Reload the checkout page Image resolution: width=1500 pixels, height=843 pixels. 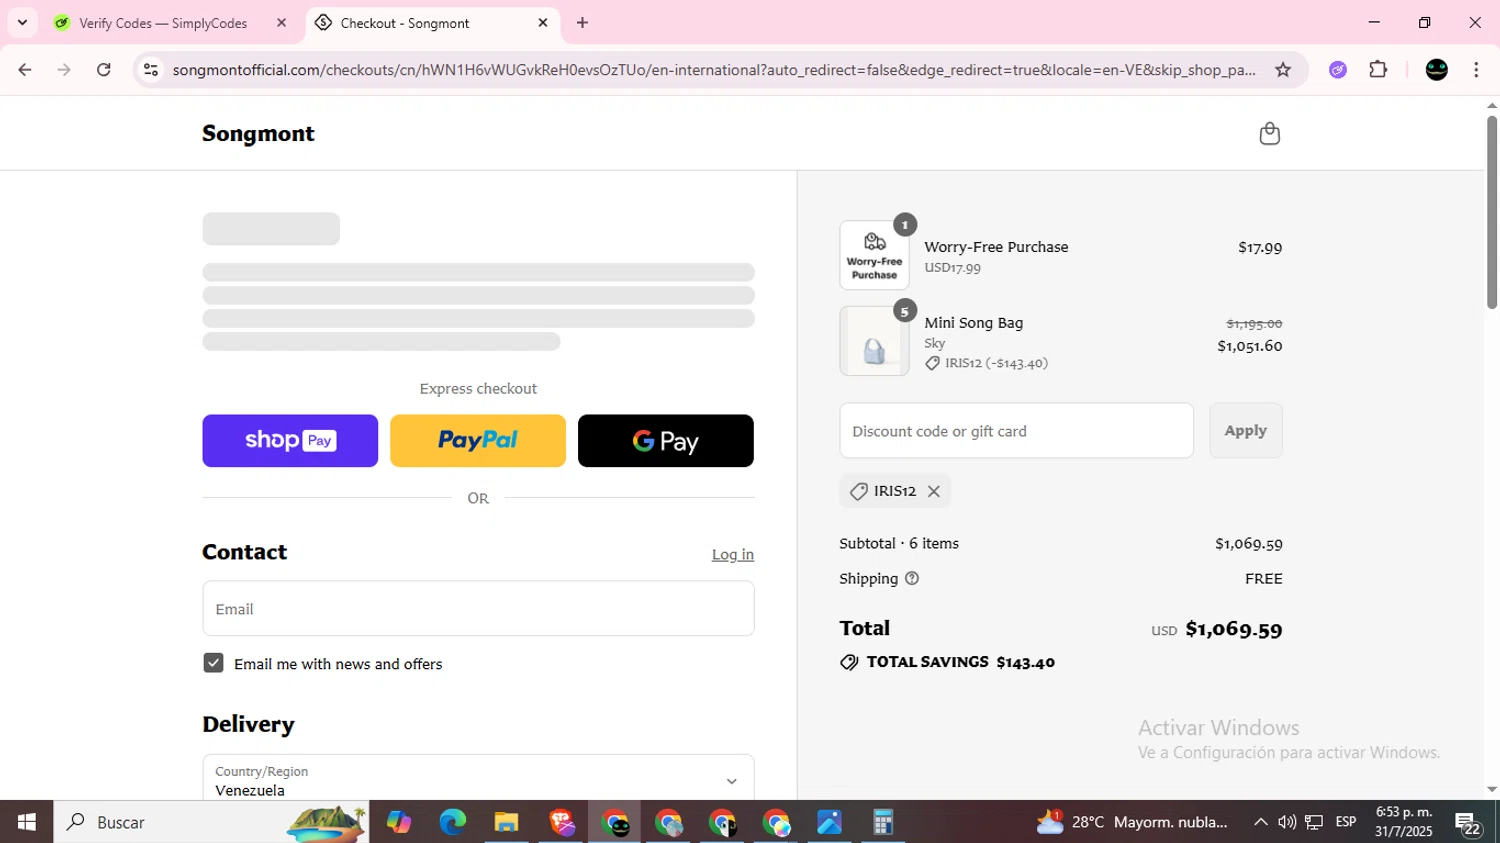(x=104, y=69)
